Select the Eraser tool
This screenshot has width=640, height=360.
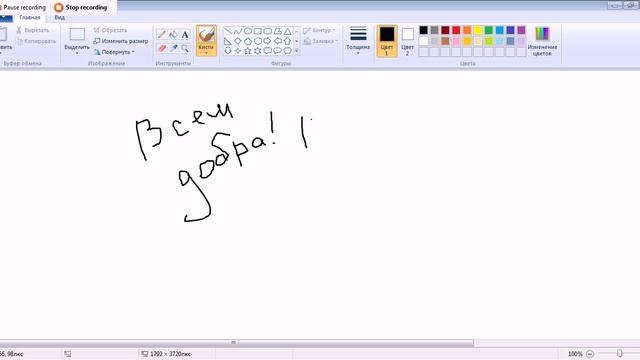[x=162, y=48]
